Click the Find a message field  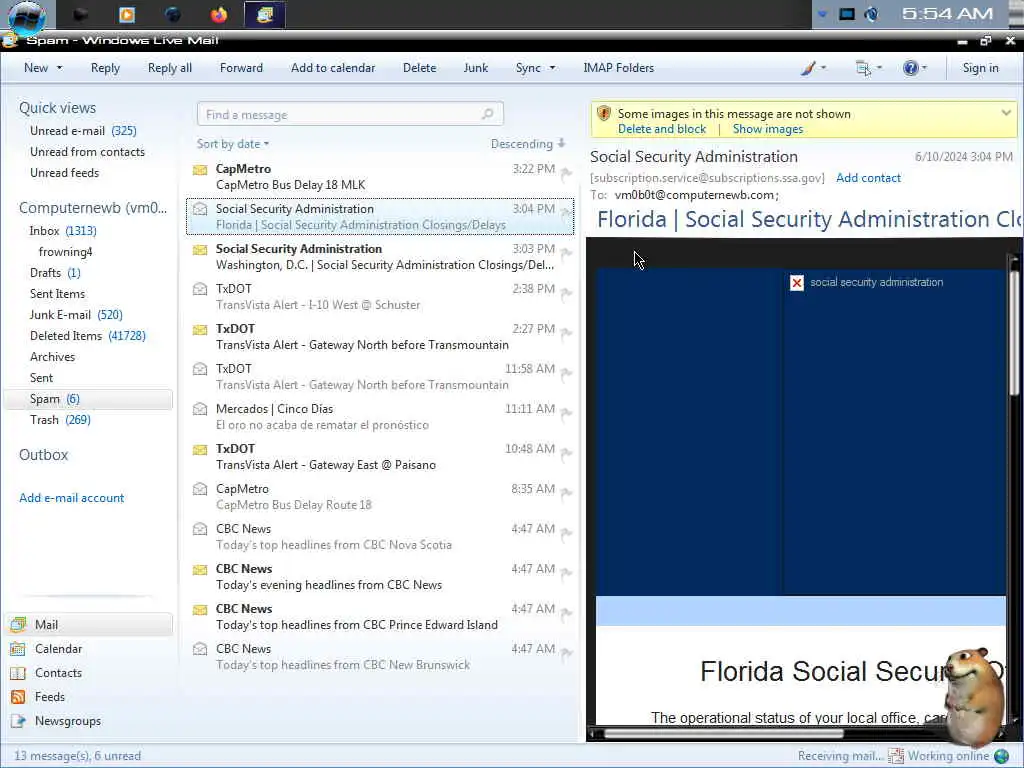pyautogui.click(x=350, y=114)
